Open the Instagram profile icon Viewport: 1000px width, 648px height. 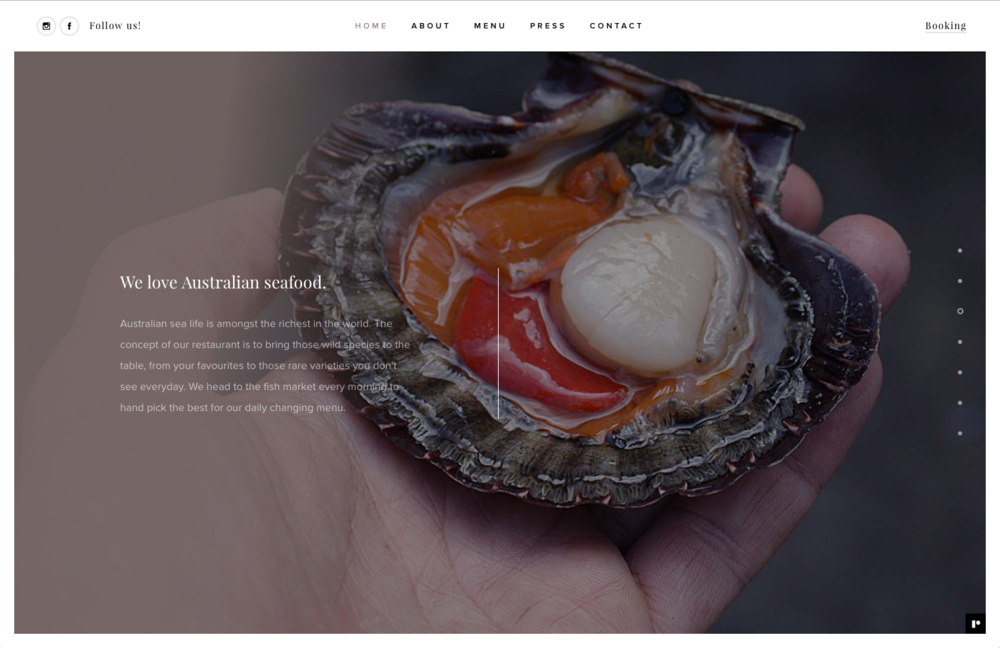pyautogui.click(x=46, y=26)
